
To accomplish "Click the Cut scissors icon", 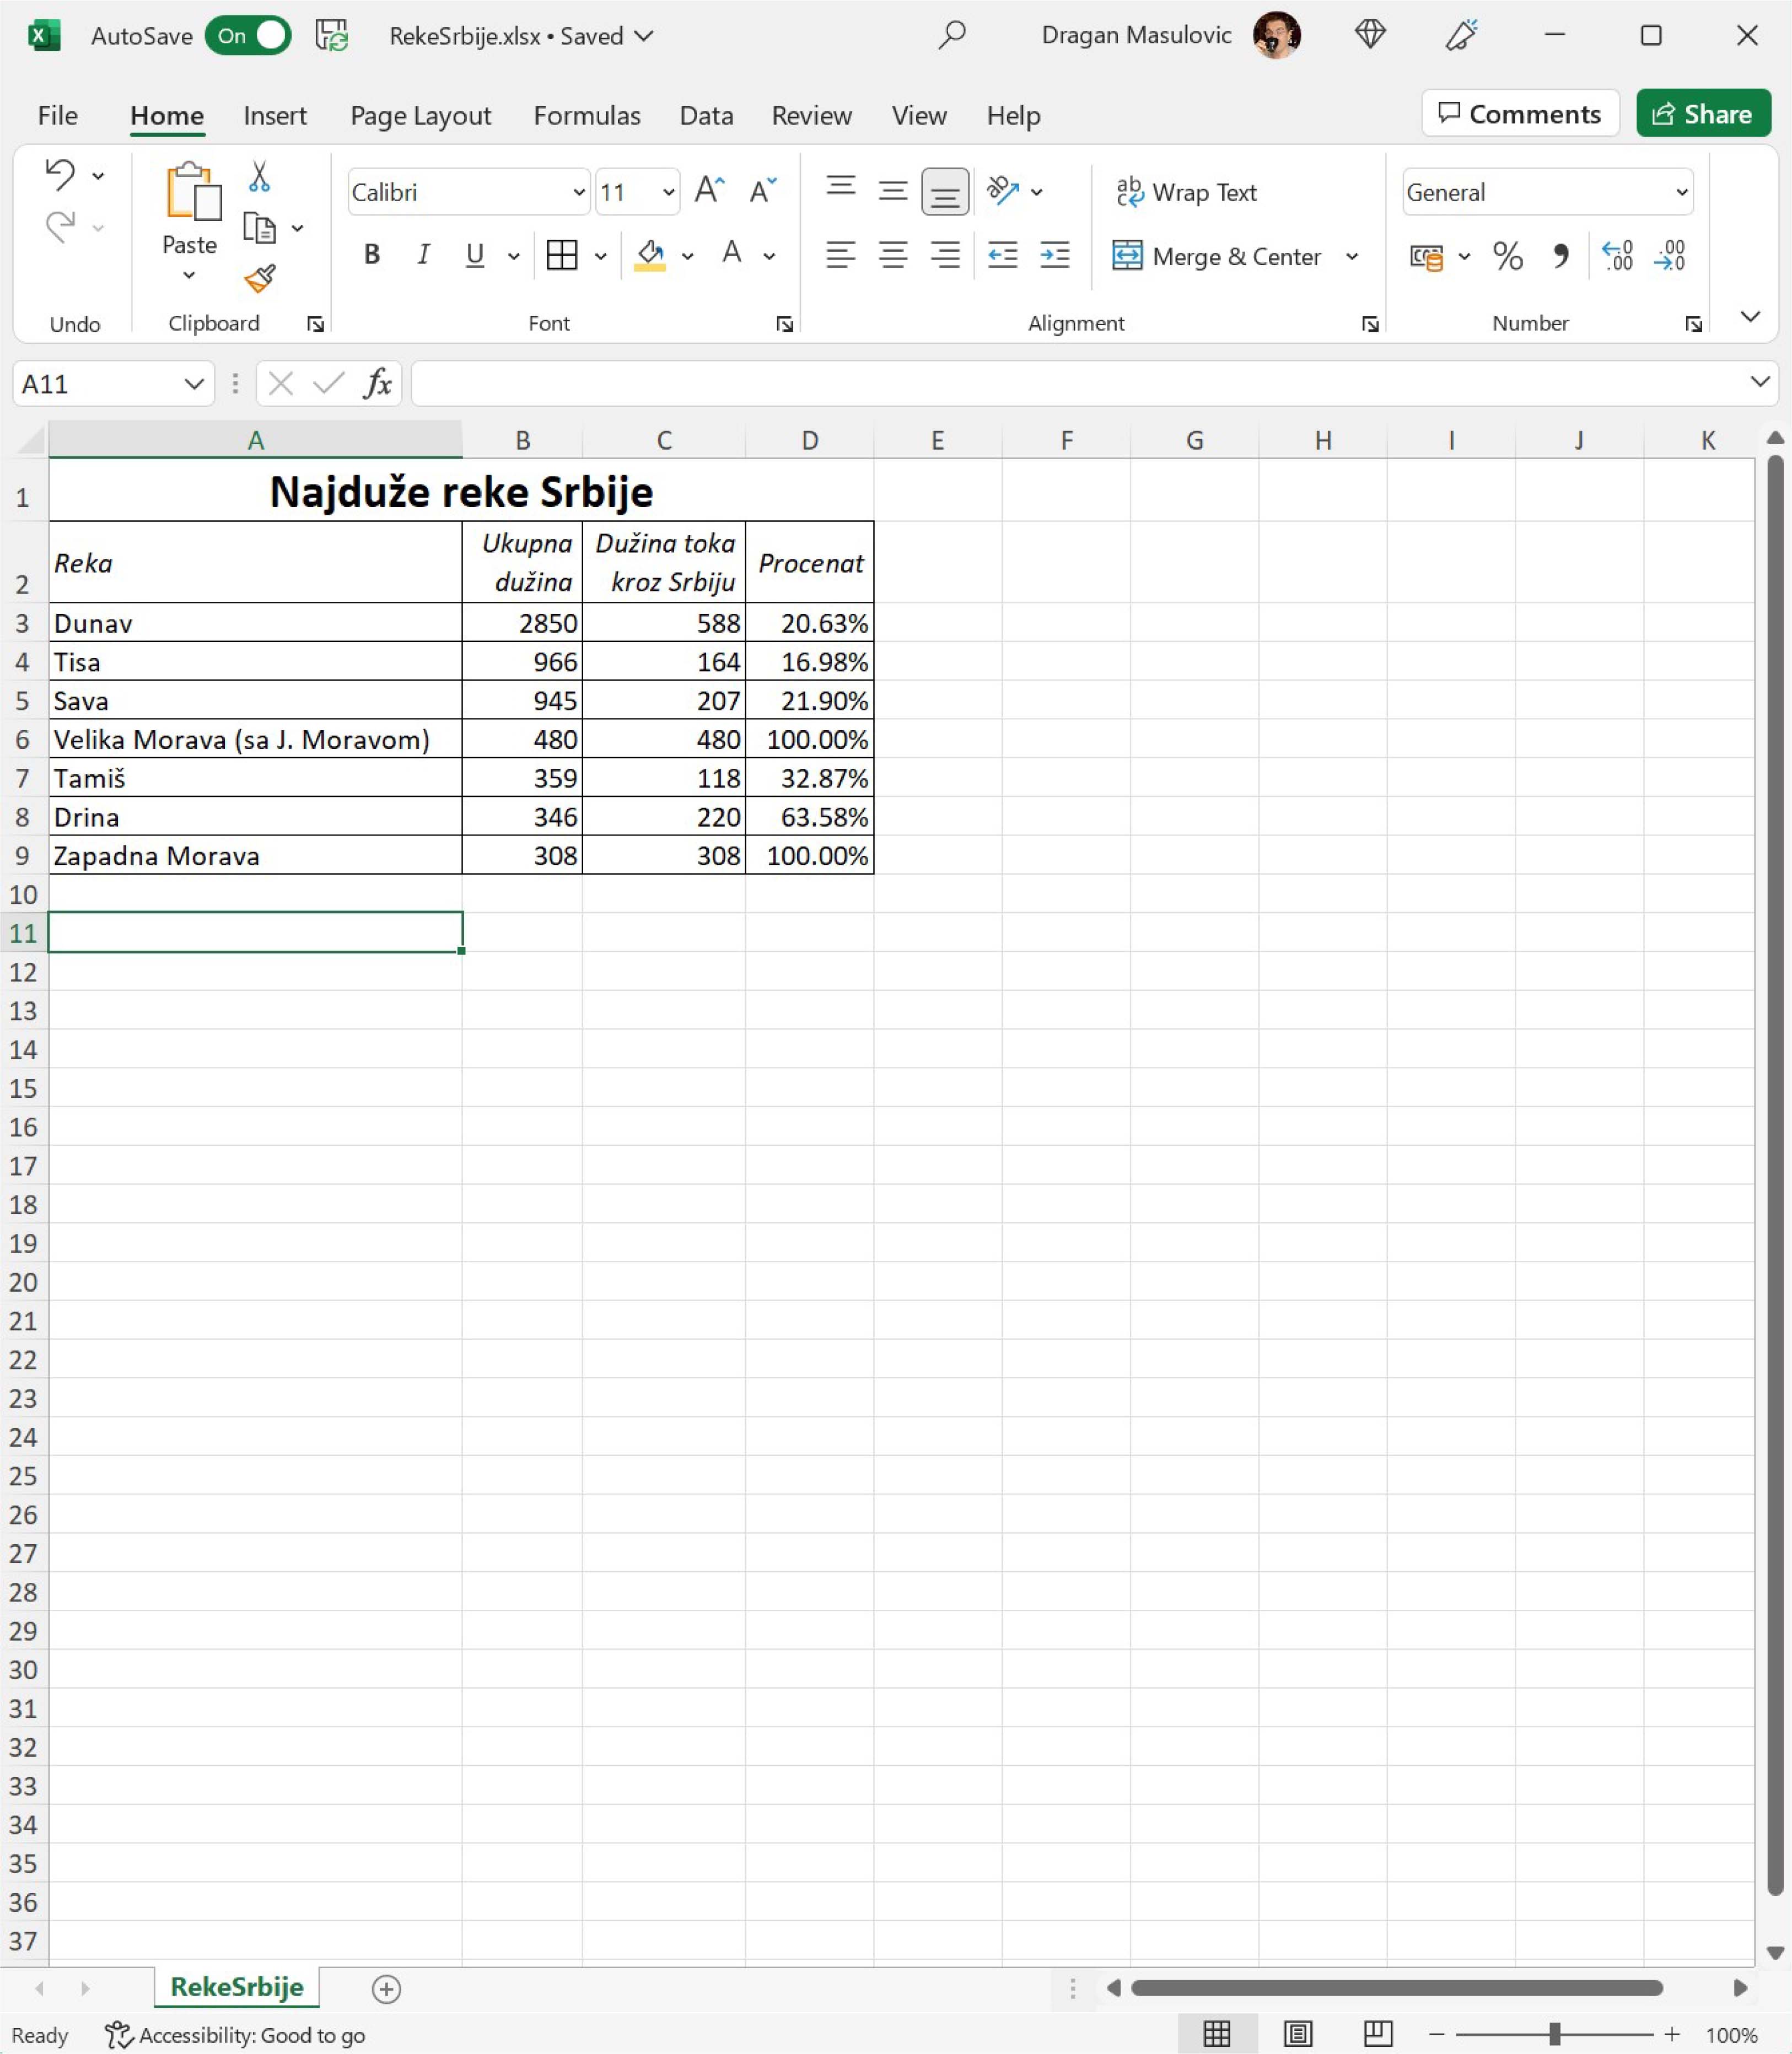I will click(x=259, y=177).
